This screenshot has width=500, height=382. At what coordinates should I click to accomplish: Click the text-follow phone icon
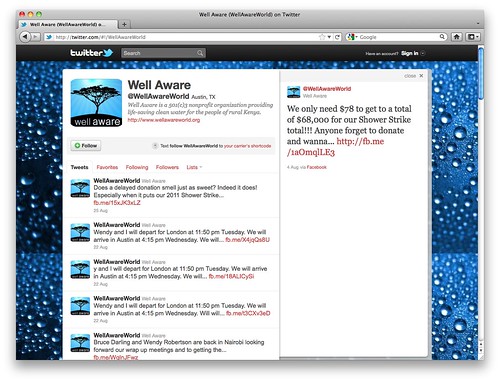pyautogui.click(x=155, y=146)
